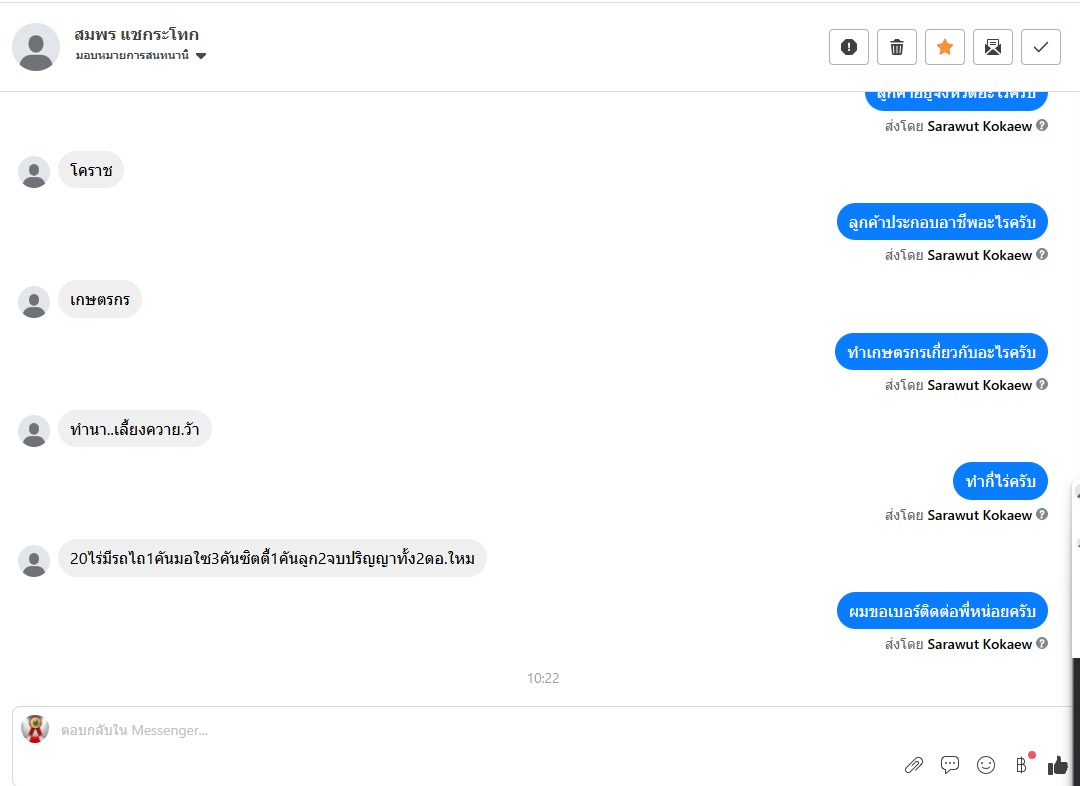1080x786 pixels.
Task: Open the Baht payment request icon
Action: pyautogui.click(x=1022, y=764)
